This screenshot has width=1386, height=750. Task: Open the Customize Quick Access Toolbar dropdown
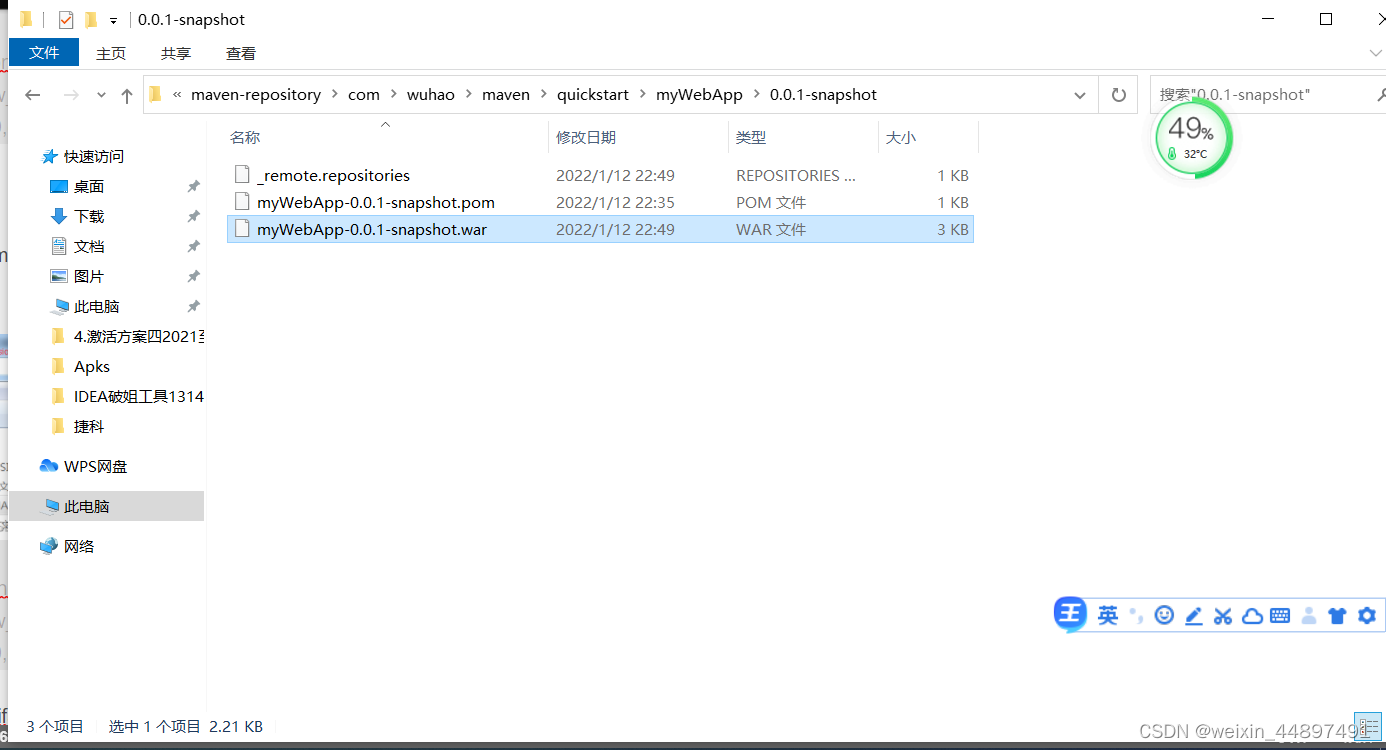coord(113,20)
